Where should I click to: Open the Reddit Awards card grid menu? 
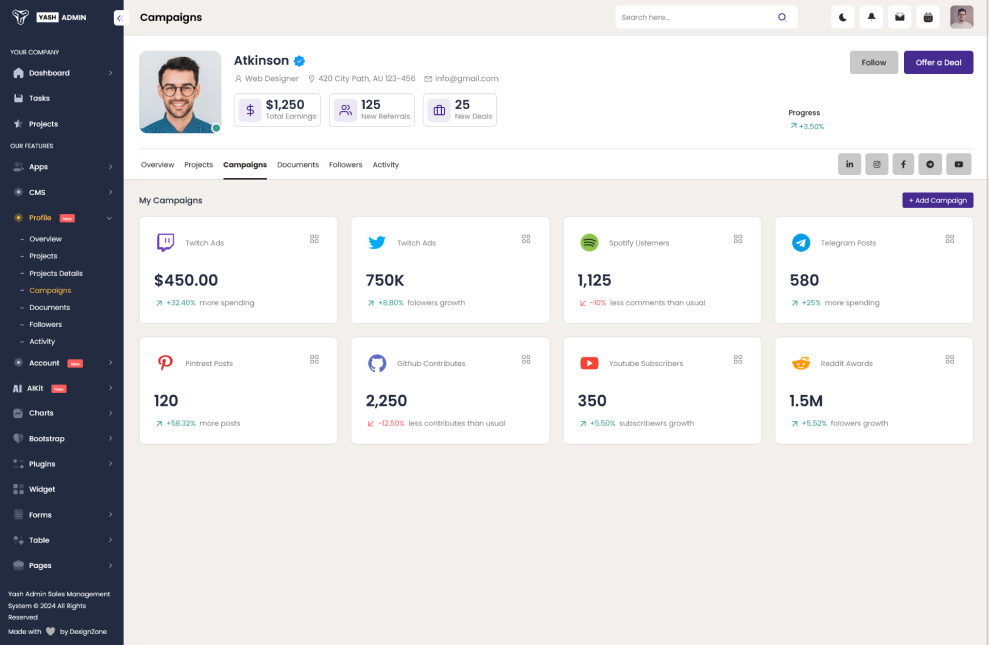[x=950, y=359]
